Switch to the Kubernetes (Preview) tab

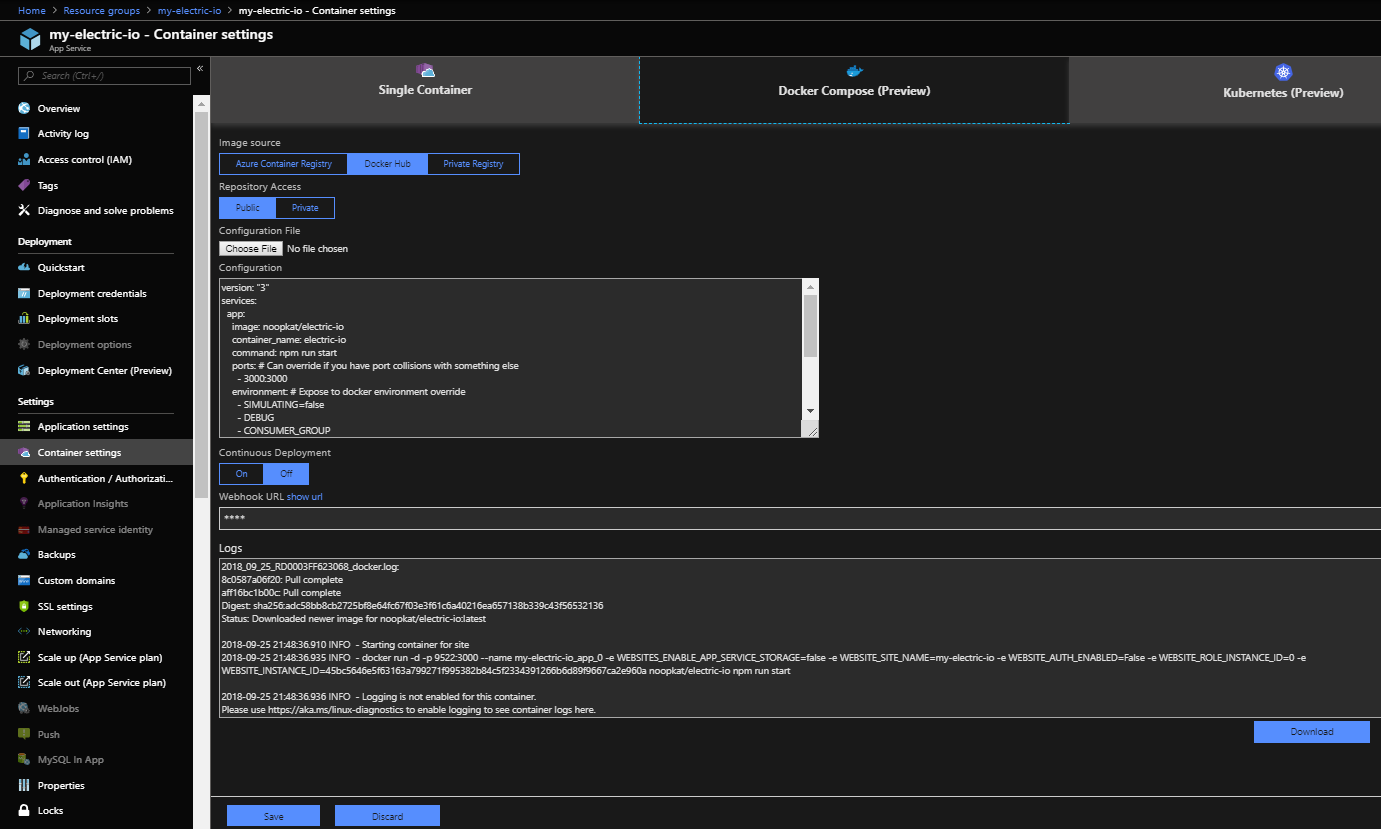(1225, 90)
